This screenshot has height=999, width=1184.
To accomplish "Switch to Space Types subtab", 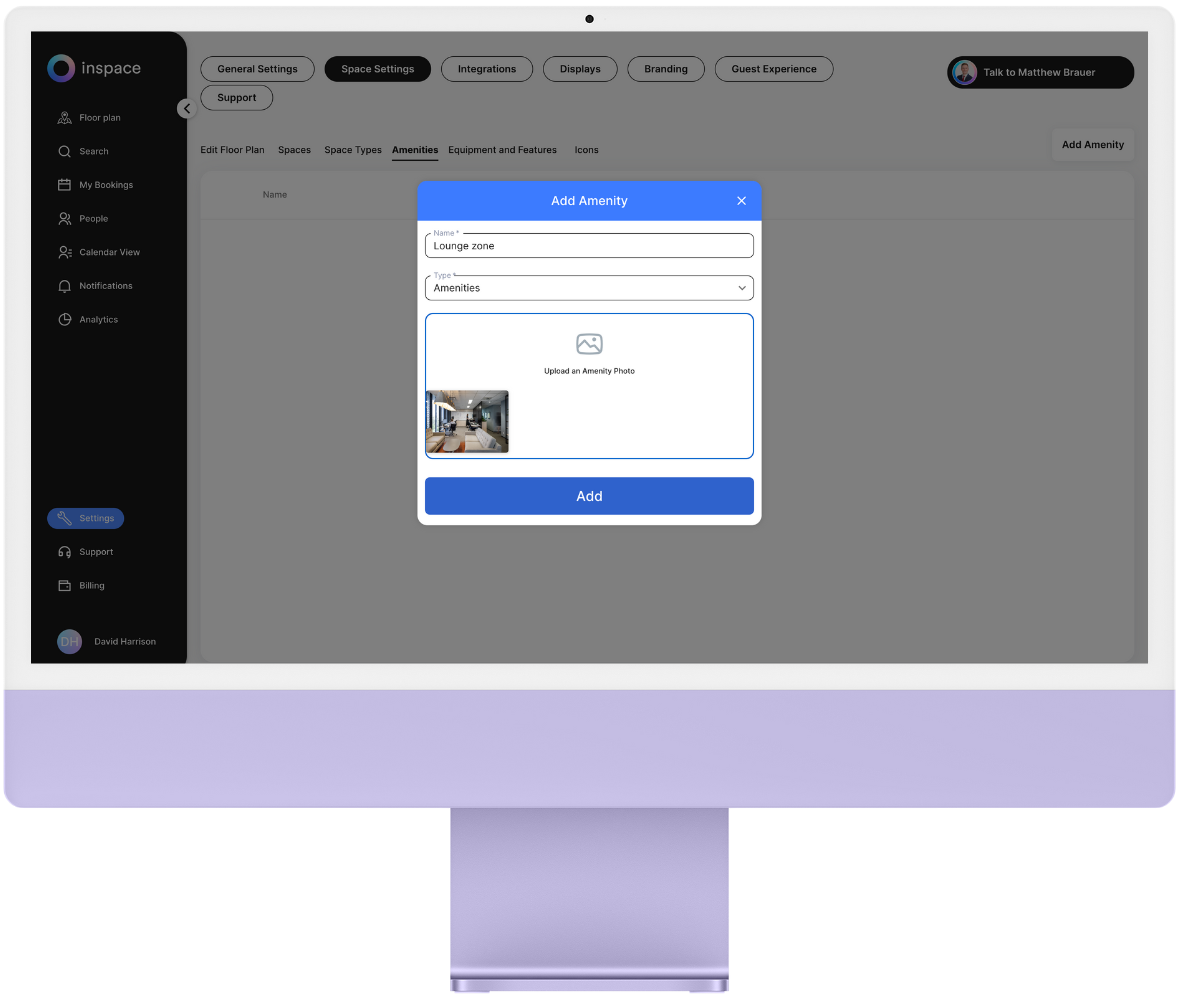I will [x=353, y=150].
